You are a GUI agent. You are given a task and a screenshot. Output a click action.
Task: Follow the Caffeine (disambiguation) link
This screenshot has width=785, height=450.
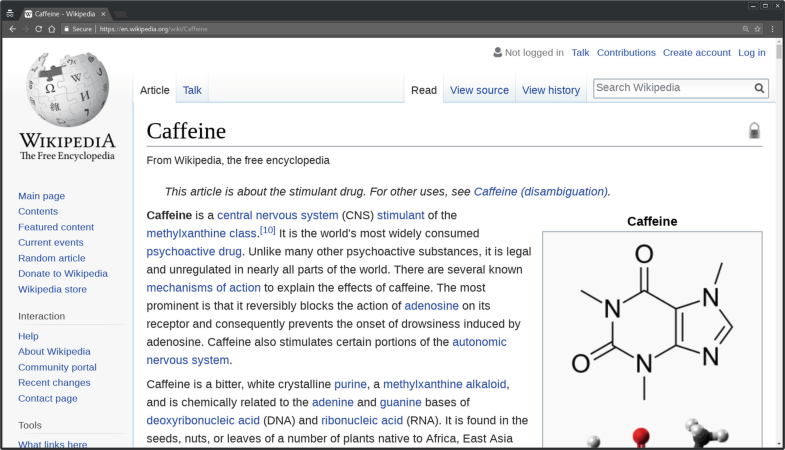[540, 191]
